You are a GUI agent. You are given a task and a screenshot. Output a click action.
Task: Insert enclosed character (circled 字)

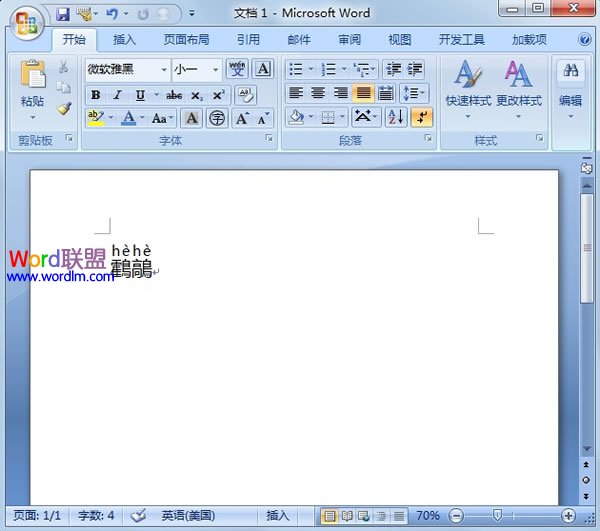click(x=217, y=118)
